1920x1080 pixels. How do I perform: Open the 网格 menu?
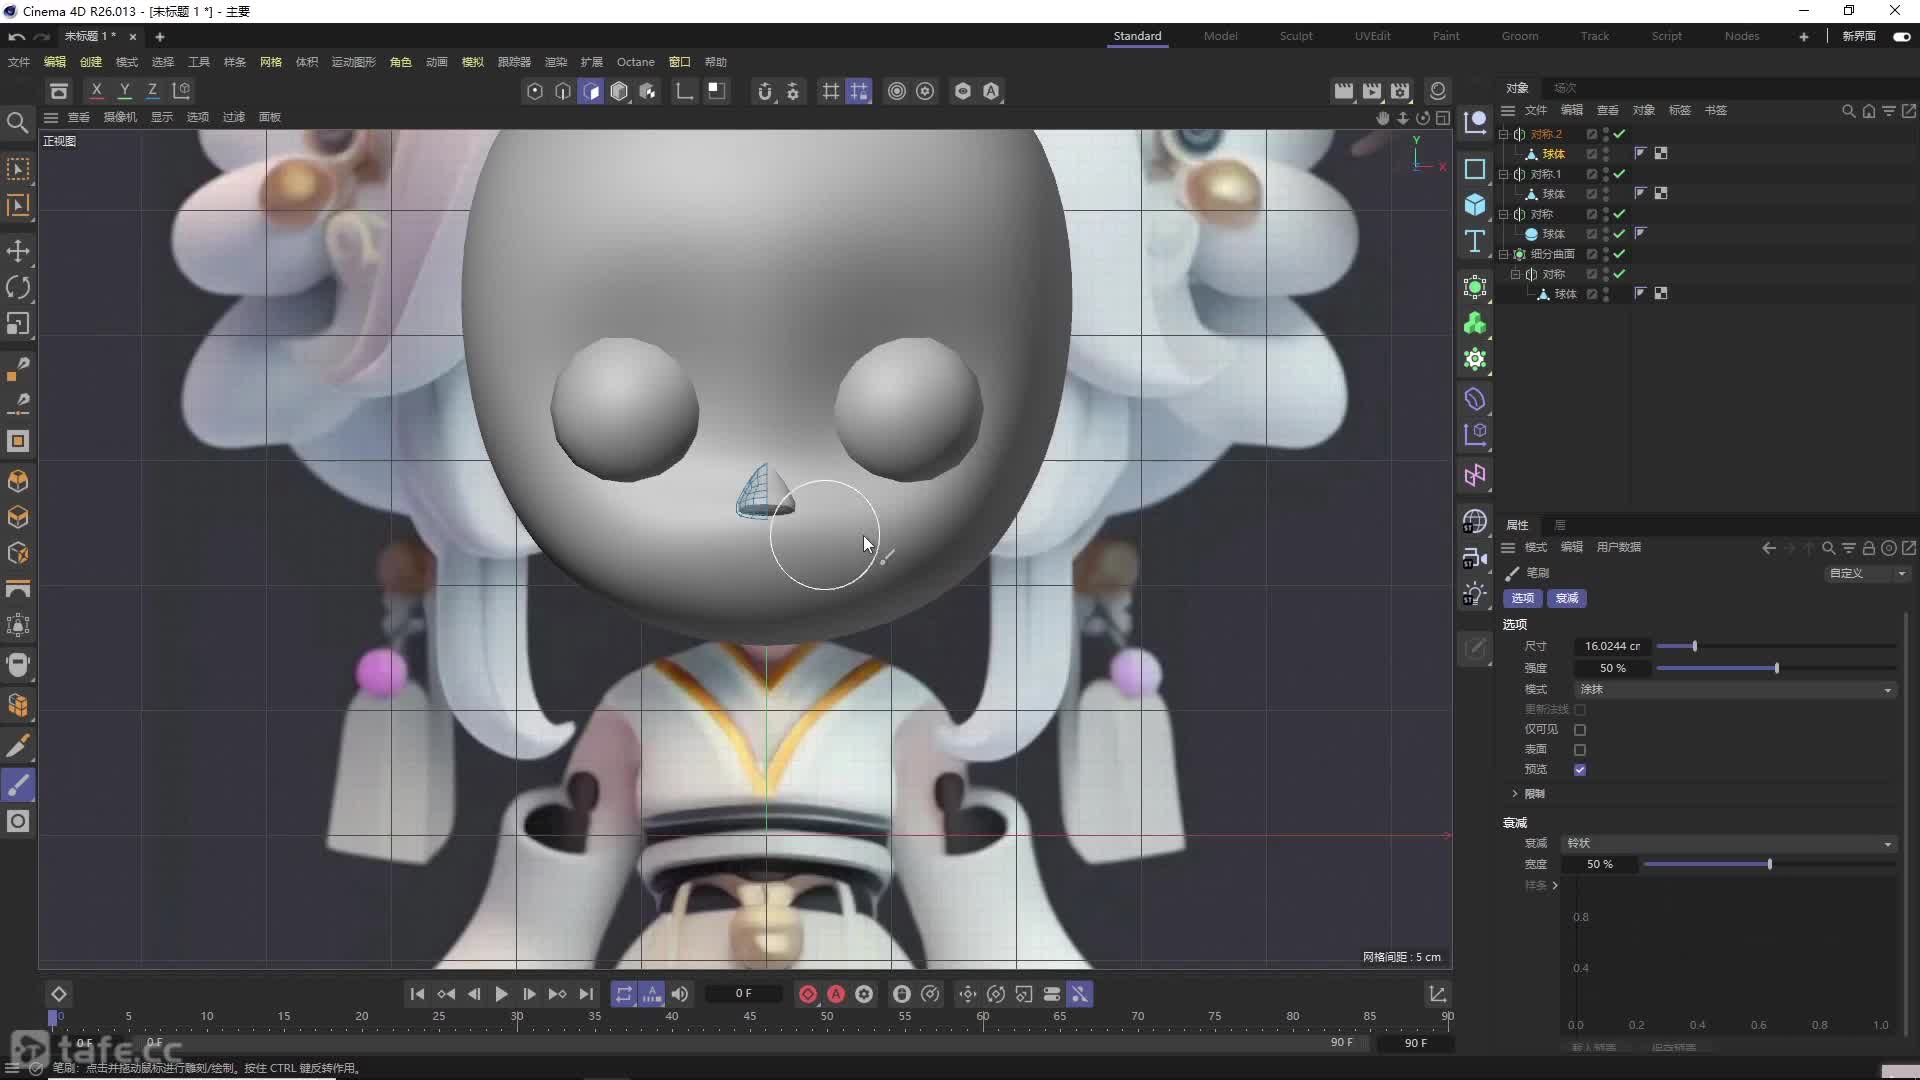click(x=271, y=62)
